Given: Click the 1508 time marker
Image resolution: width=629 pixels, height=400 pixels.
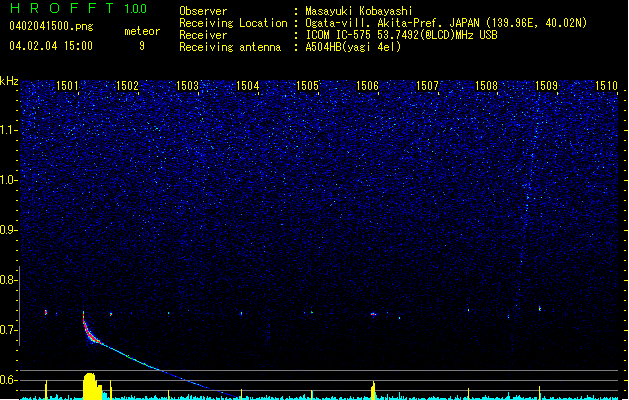Looking at the screenshot, I should point(487,86).
